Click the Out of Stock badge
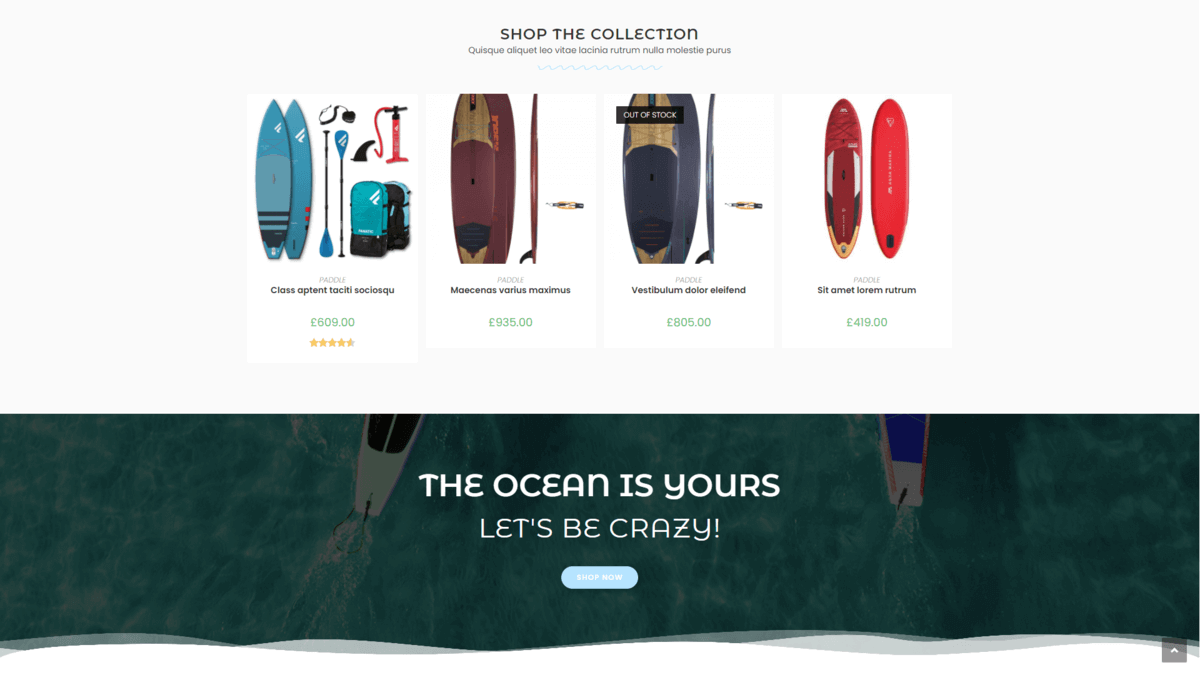This screenshot has width=1200, height=675. point(650,115)
